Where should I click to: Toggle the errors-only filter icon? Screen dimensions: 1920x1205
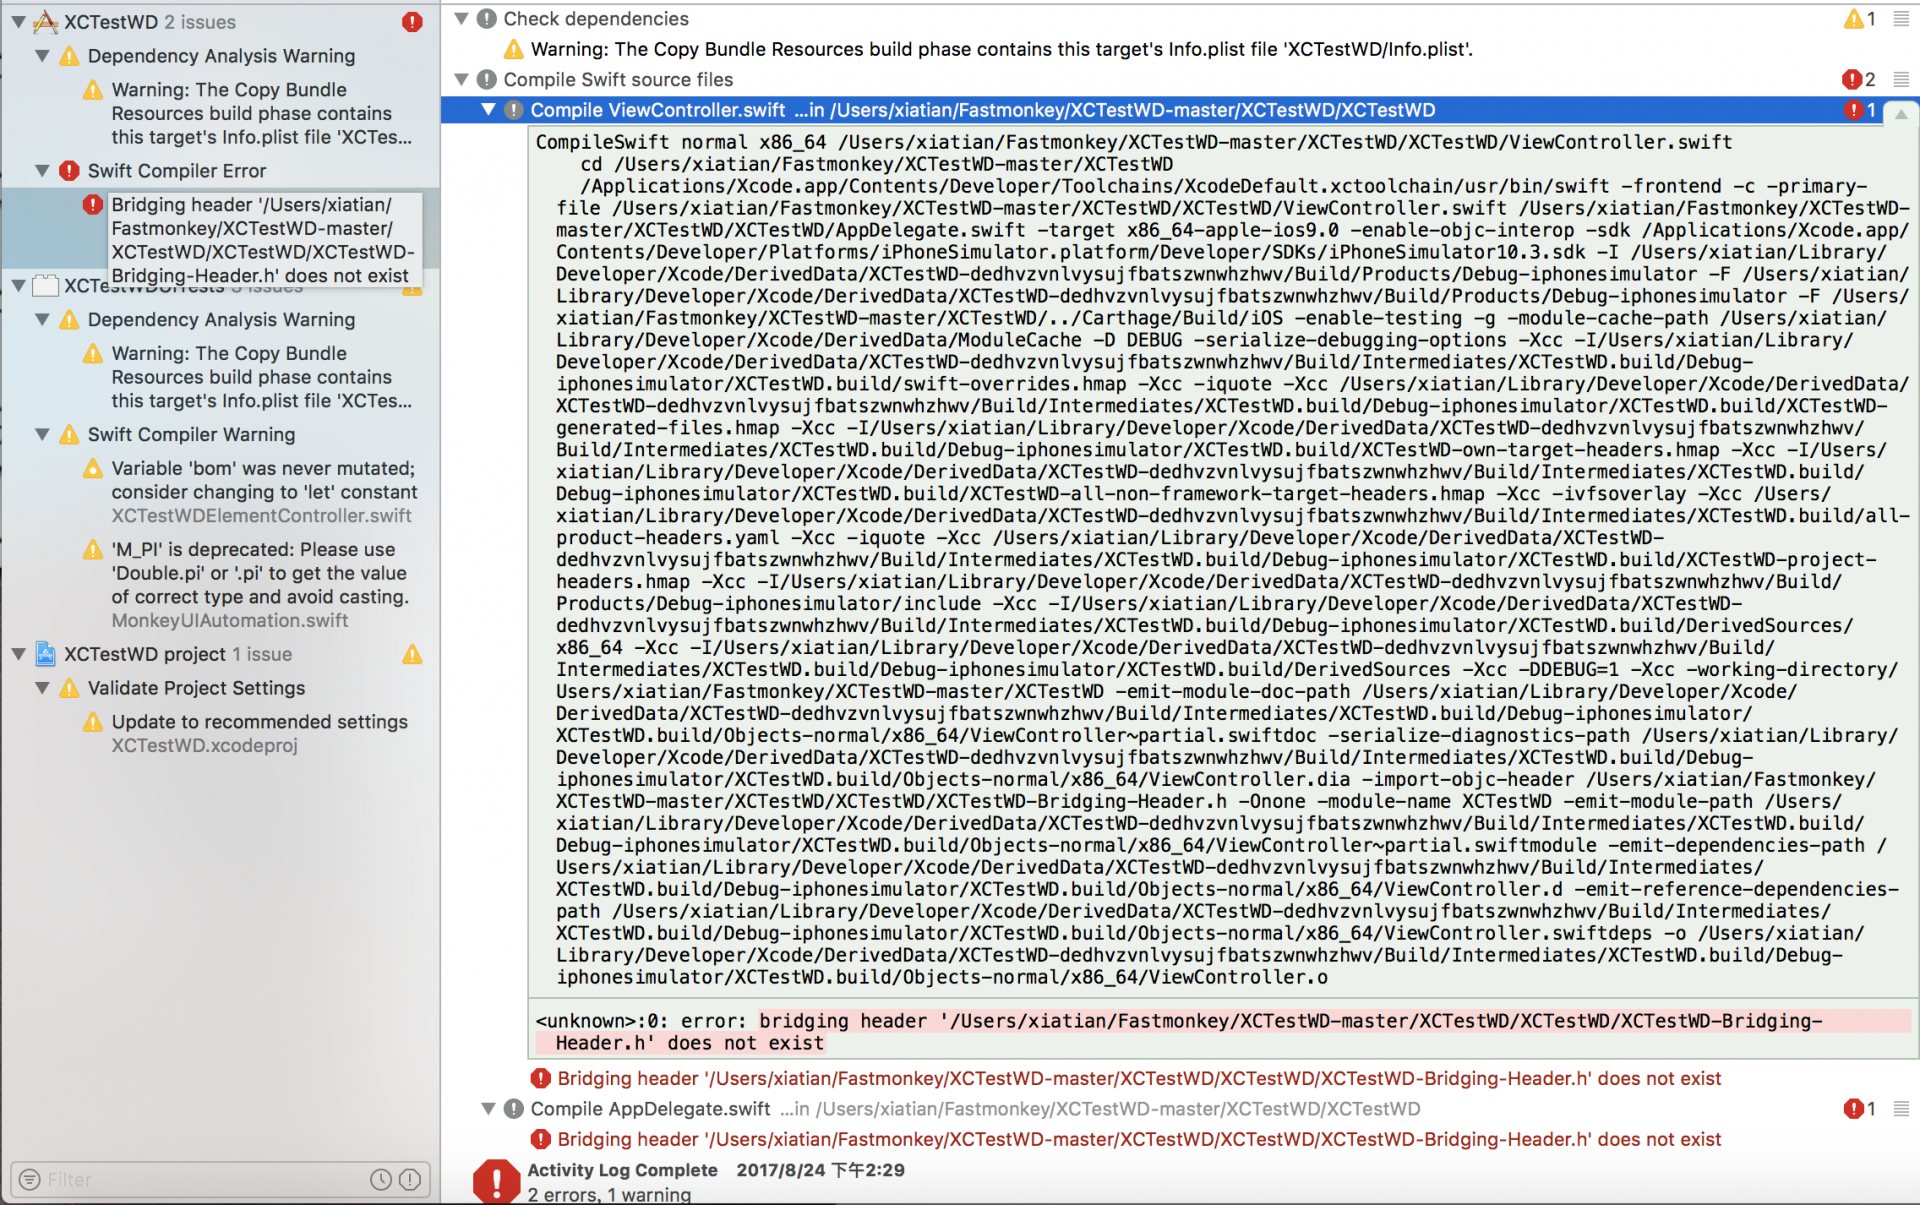(410, 1179)
